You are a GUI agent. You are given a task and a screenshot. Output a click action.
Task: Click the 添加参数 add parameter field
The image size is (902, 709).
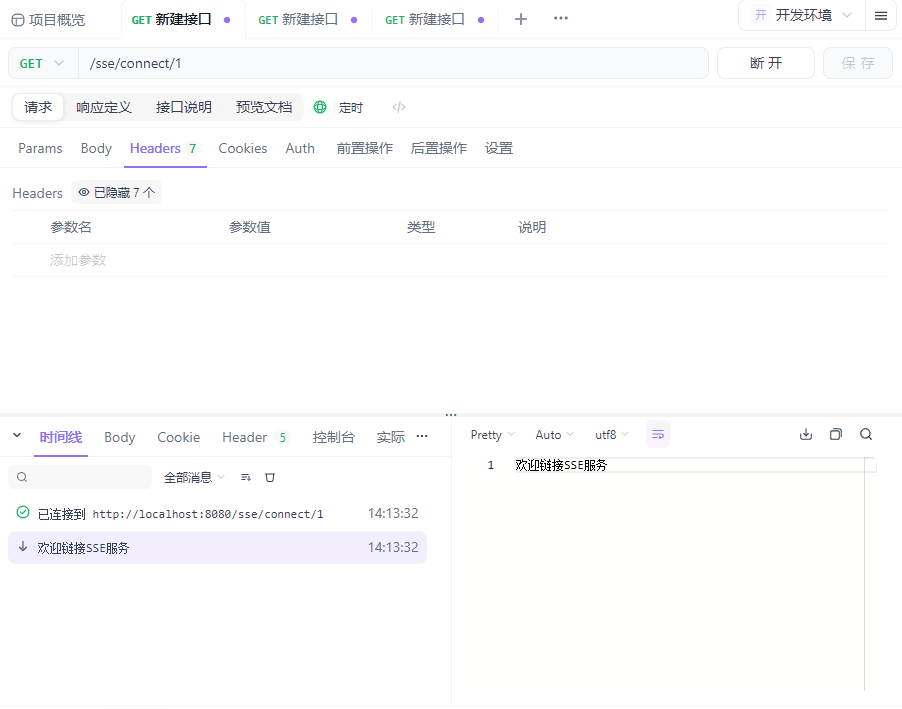[x=78, y=260]
